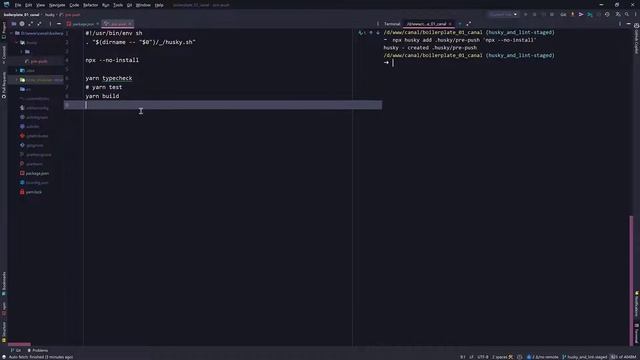The width and height of the screenshot is (640, 360).
Task: Click Collapse All in project panel
Action: pos(40,24)
